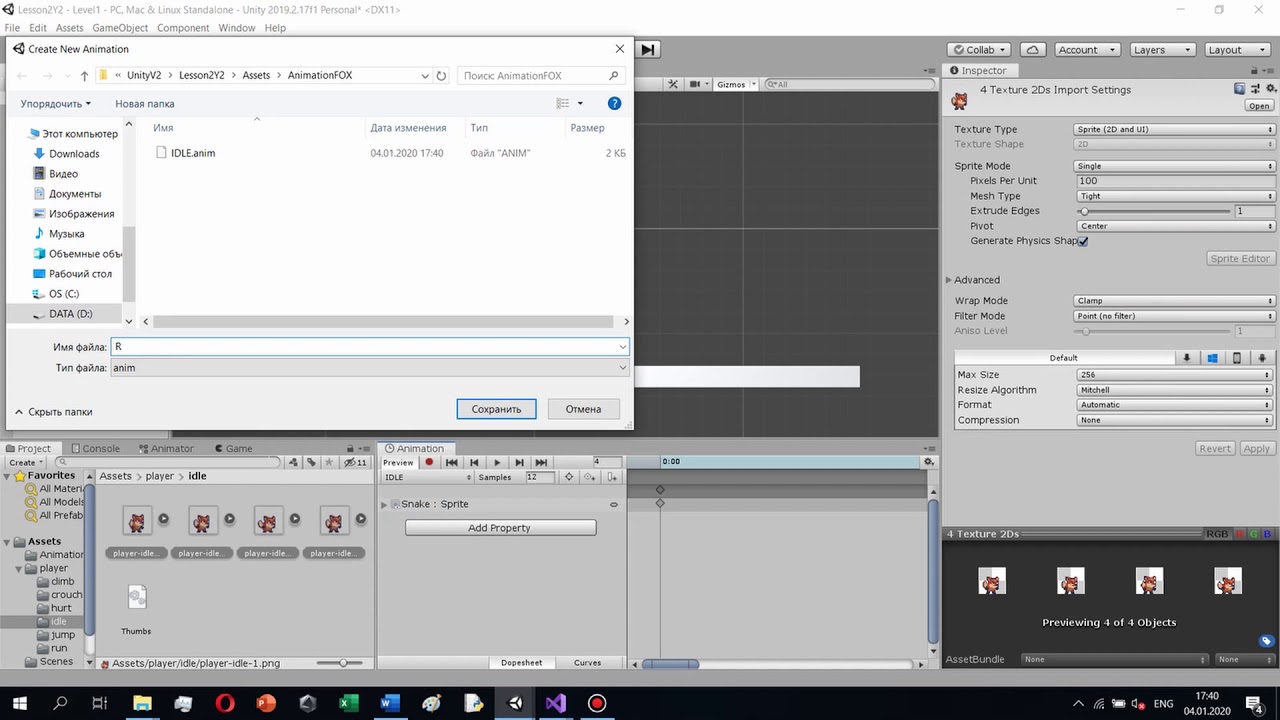Go up one folder in save dialog
This screenshot has height=720, width=1280.
point(84,76)
